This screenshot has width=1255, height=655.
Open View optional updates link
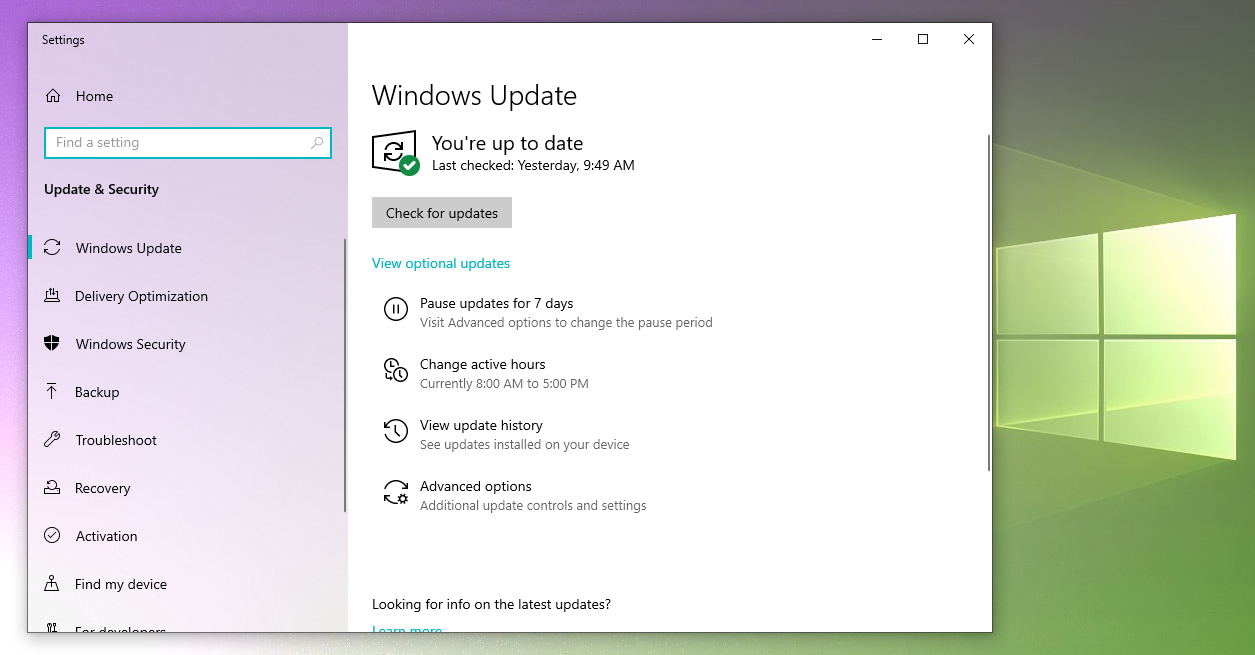pyautogui.click(x=441, y=263)
